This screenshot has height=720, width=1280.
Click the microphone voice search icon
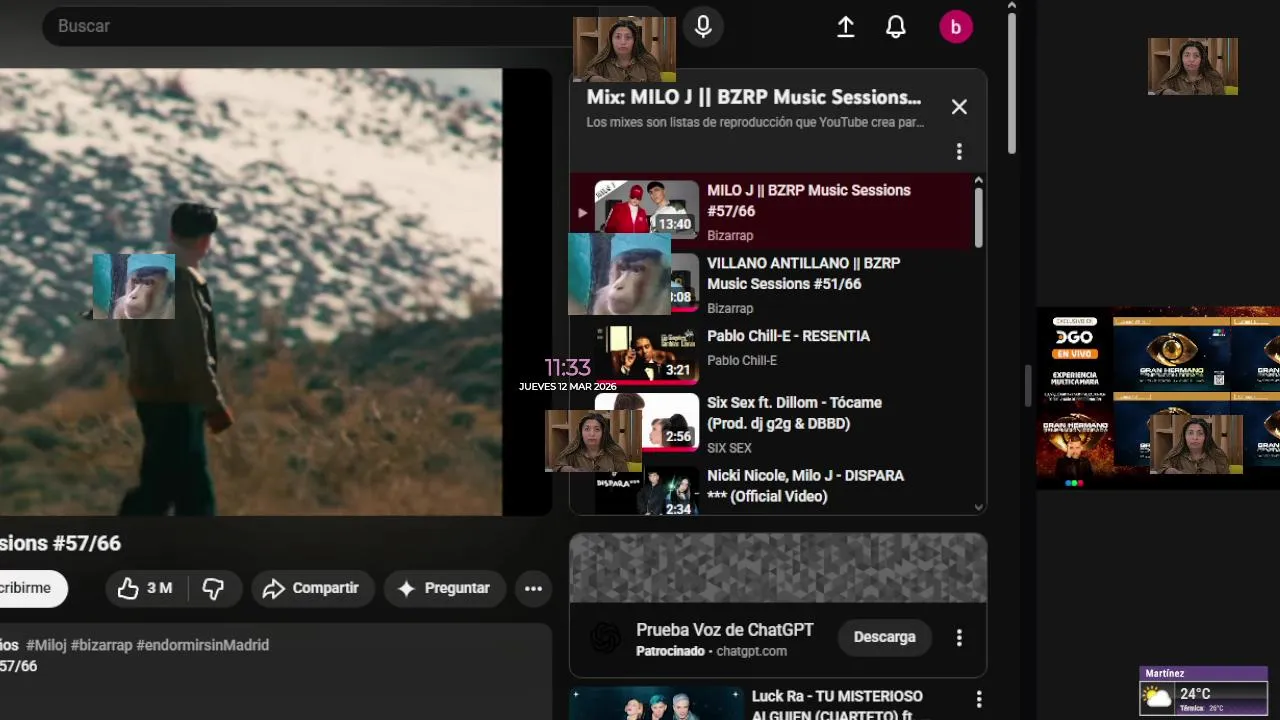[703, 27]
